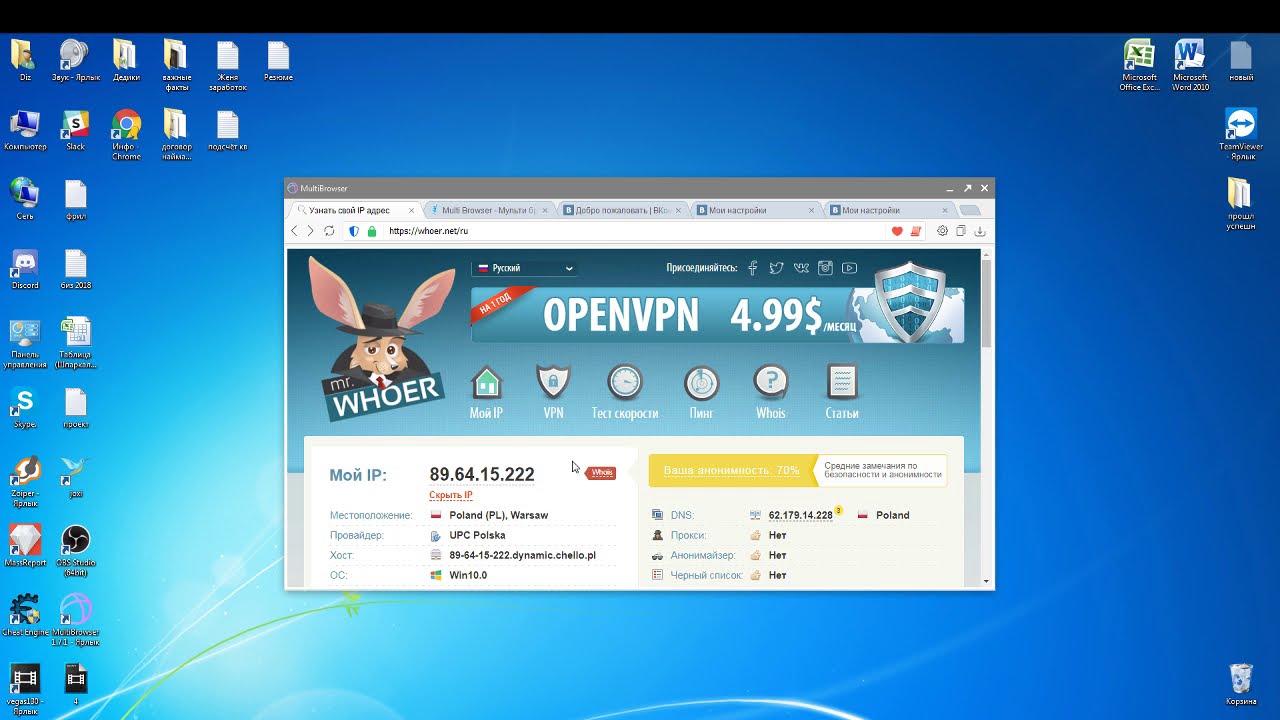Click host 89-64-15-222.dynamic.chello.pl text
Image resolution: width=1280 pixels, height=720 pixels.
tap(522, 555)
